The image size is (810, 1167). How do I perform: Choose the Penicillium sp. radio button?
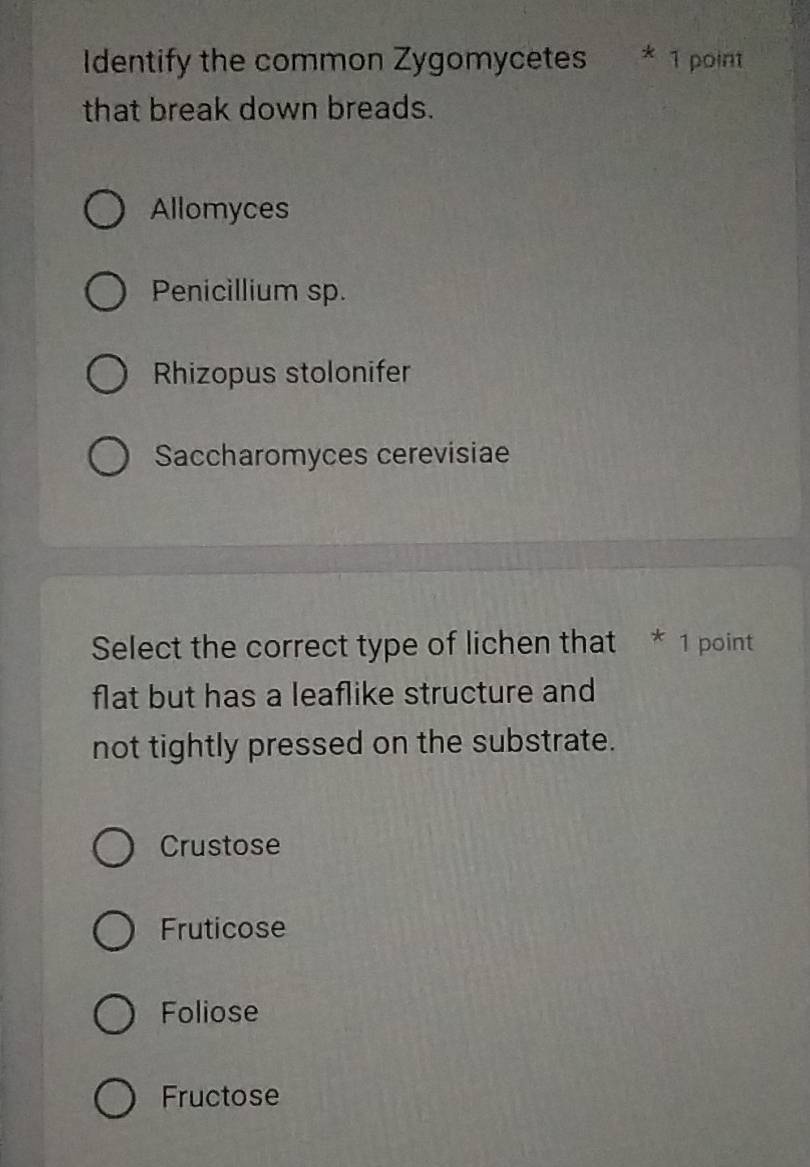(x=106, y=294)
